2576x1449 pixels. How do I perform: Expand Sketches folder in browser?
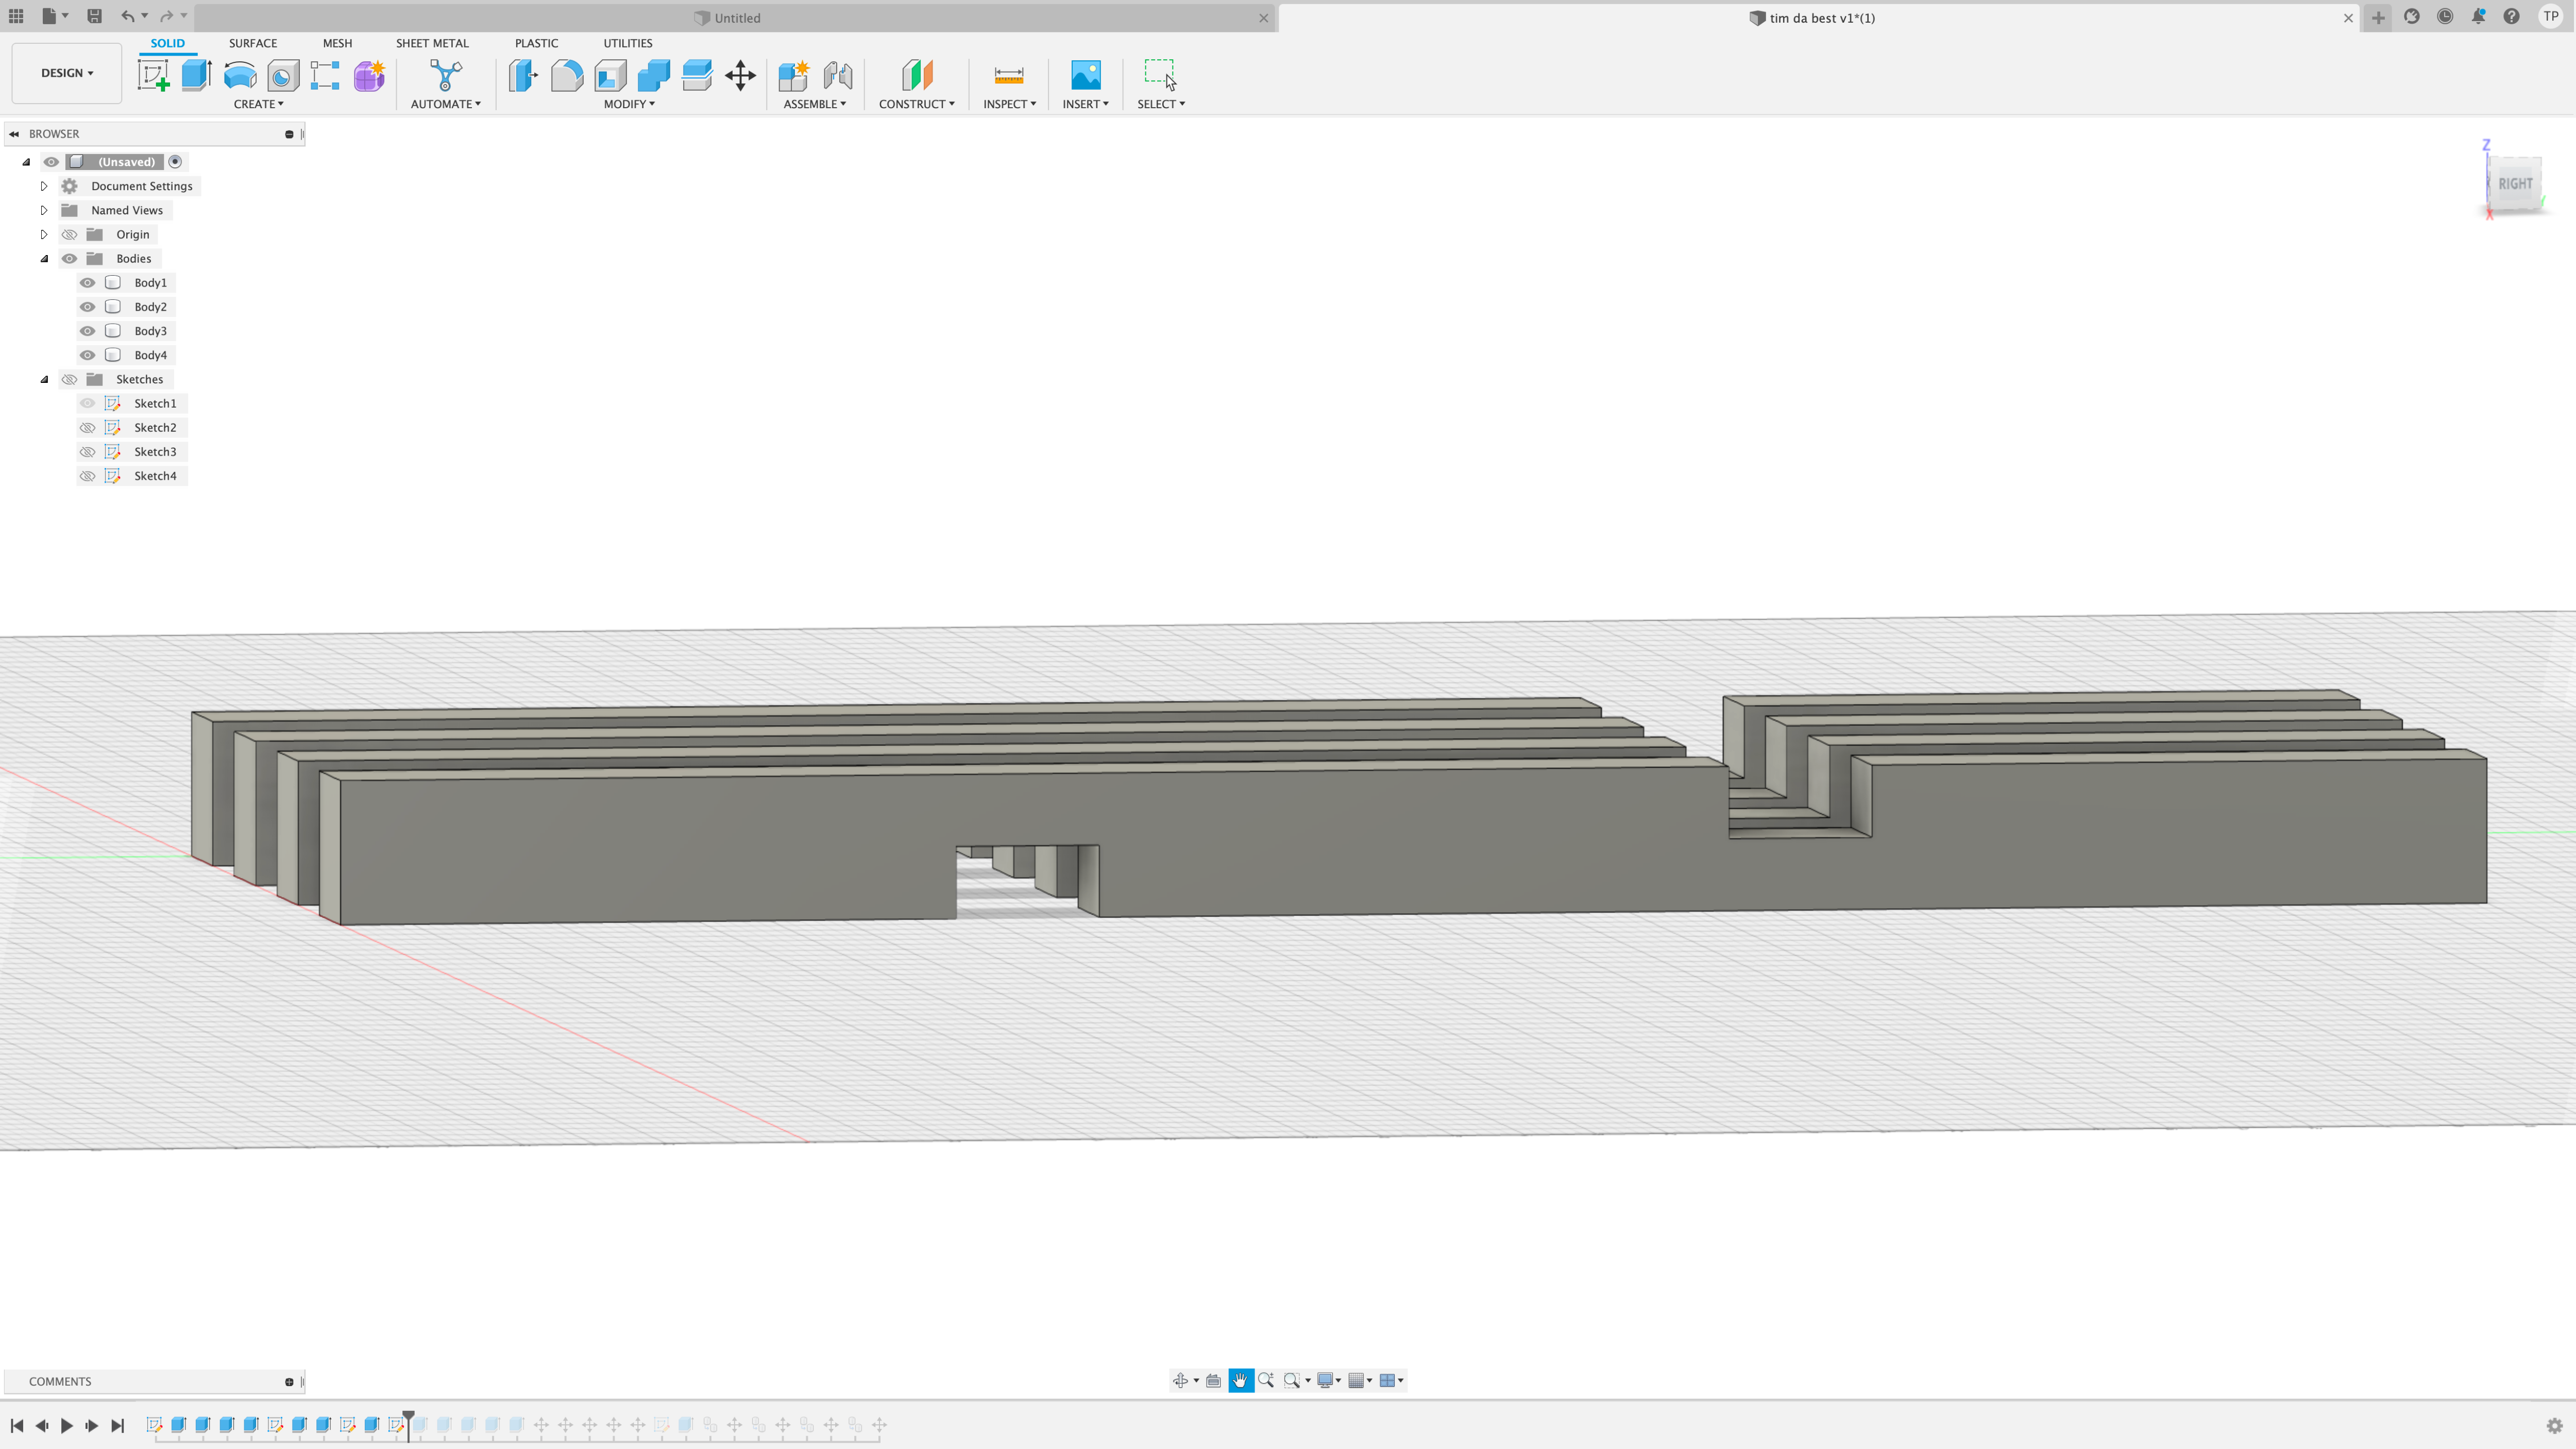(x=44, y=379)
